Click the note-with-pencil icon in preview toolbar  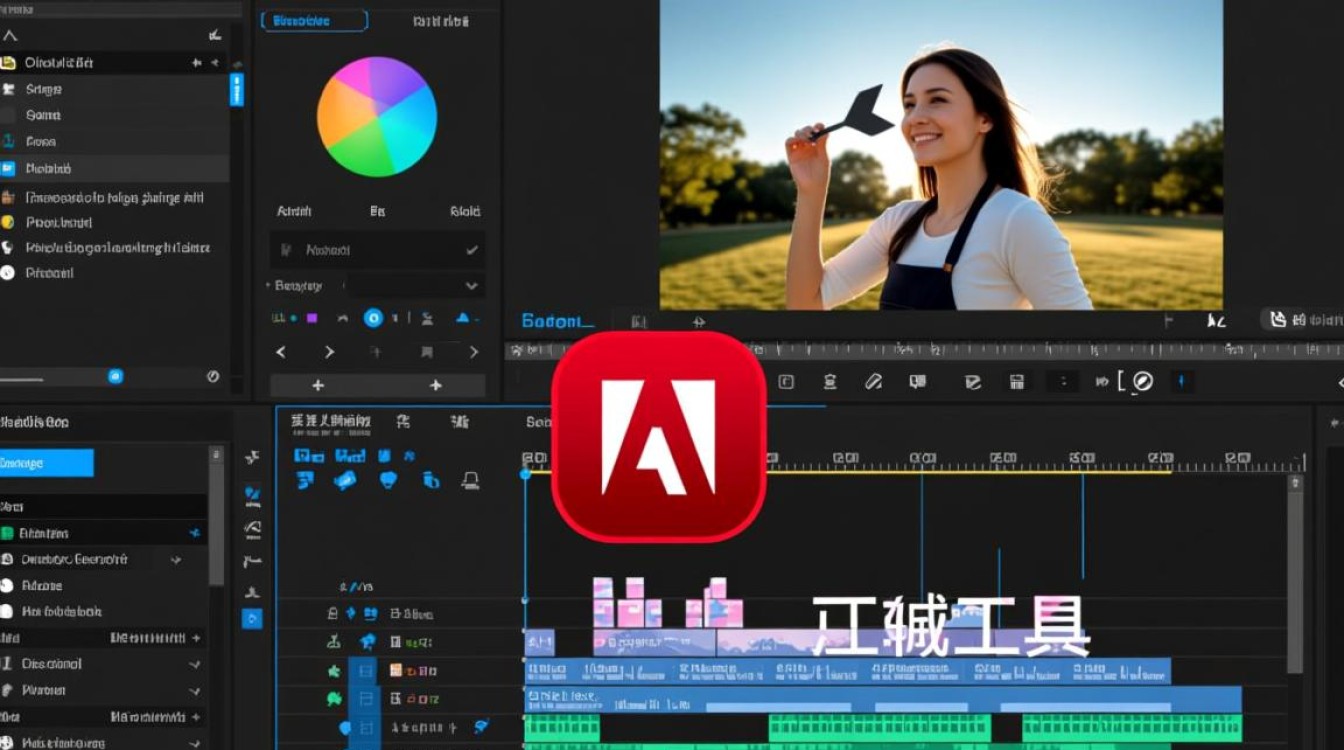[971, 381]
